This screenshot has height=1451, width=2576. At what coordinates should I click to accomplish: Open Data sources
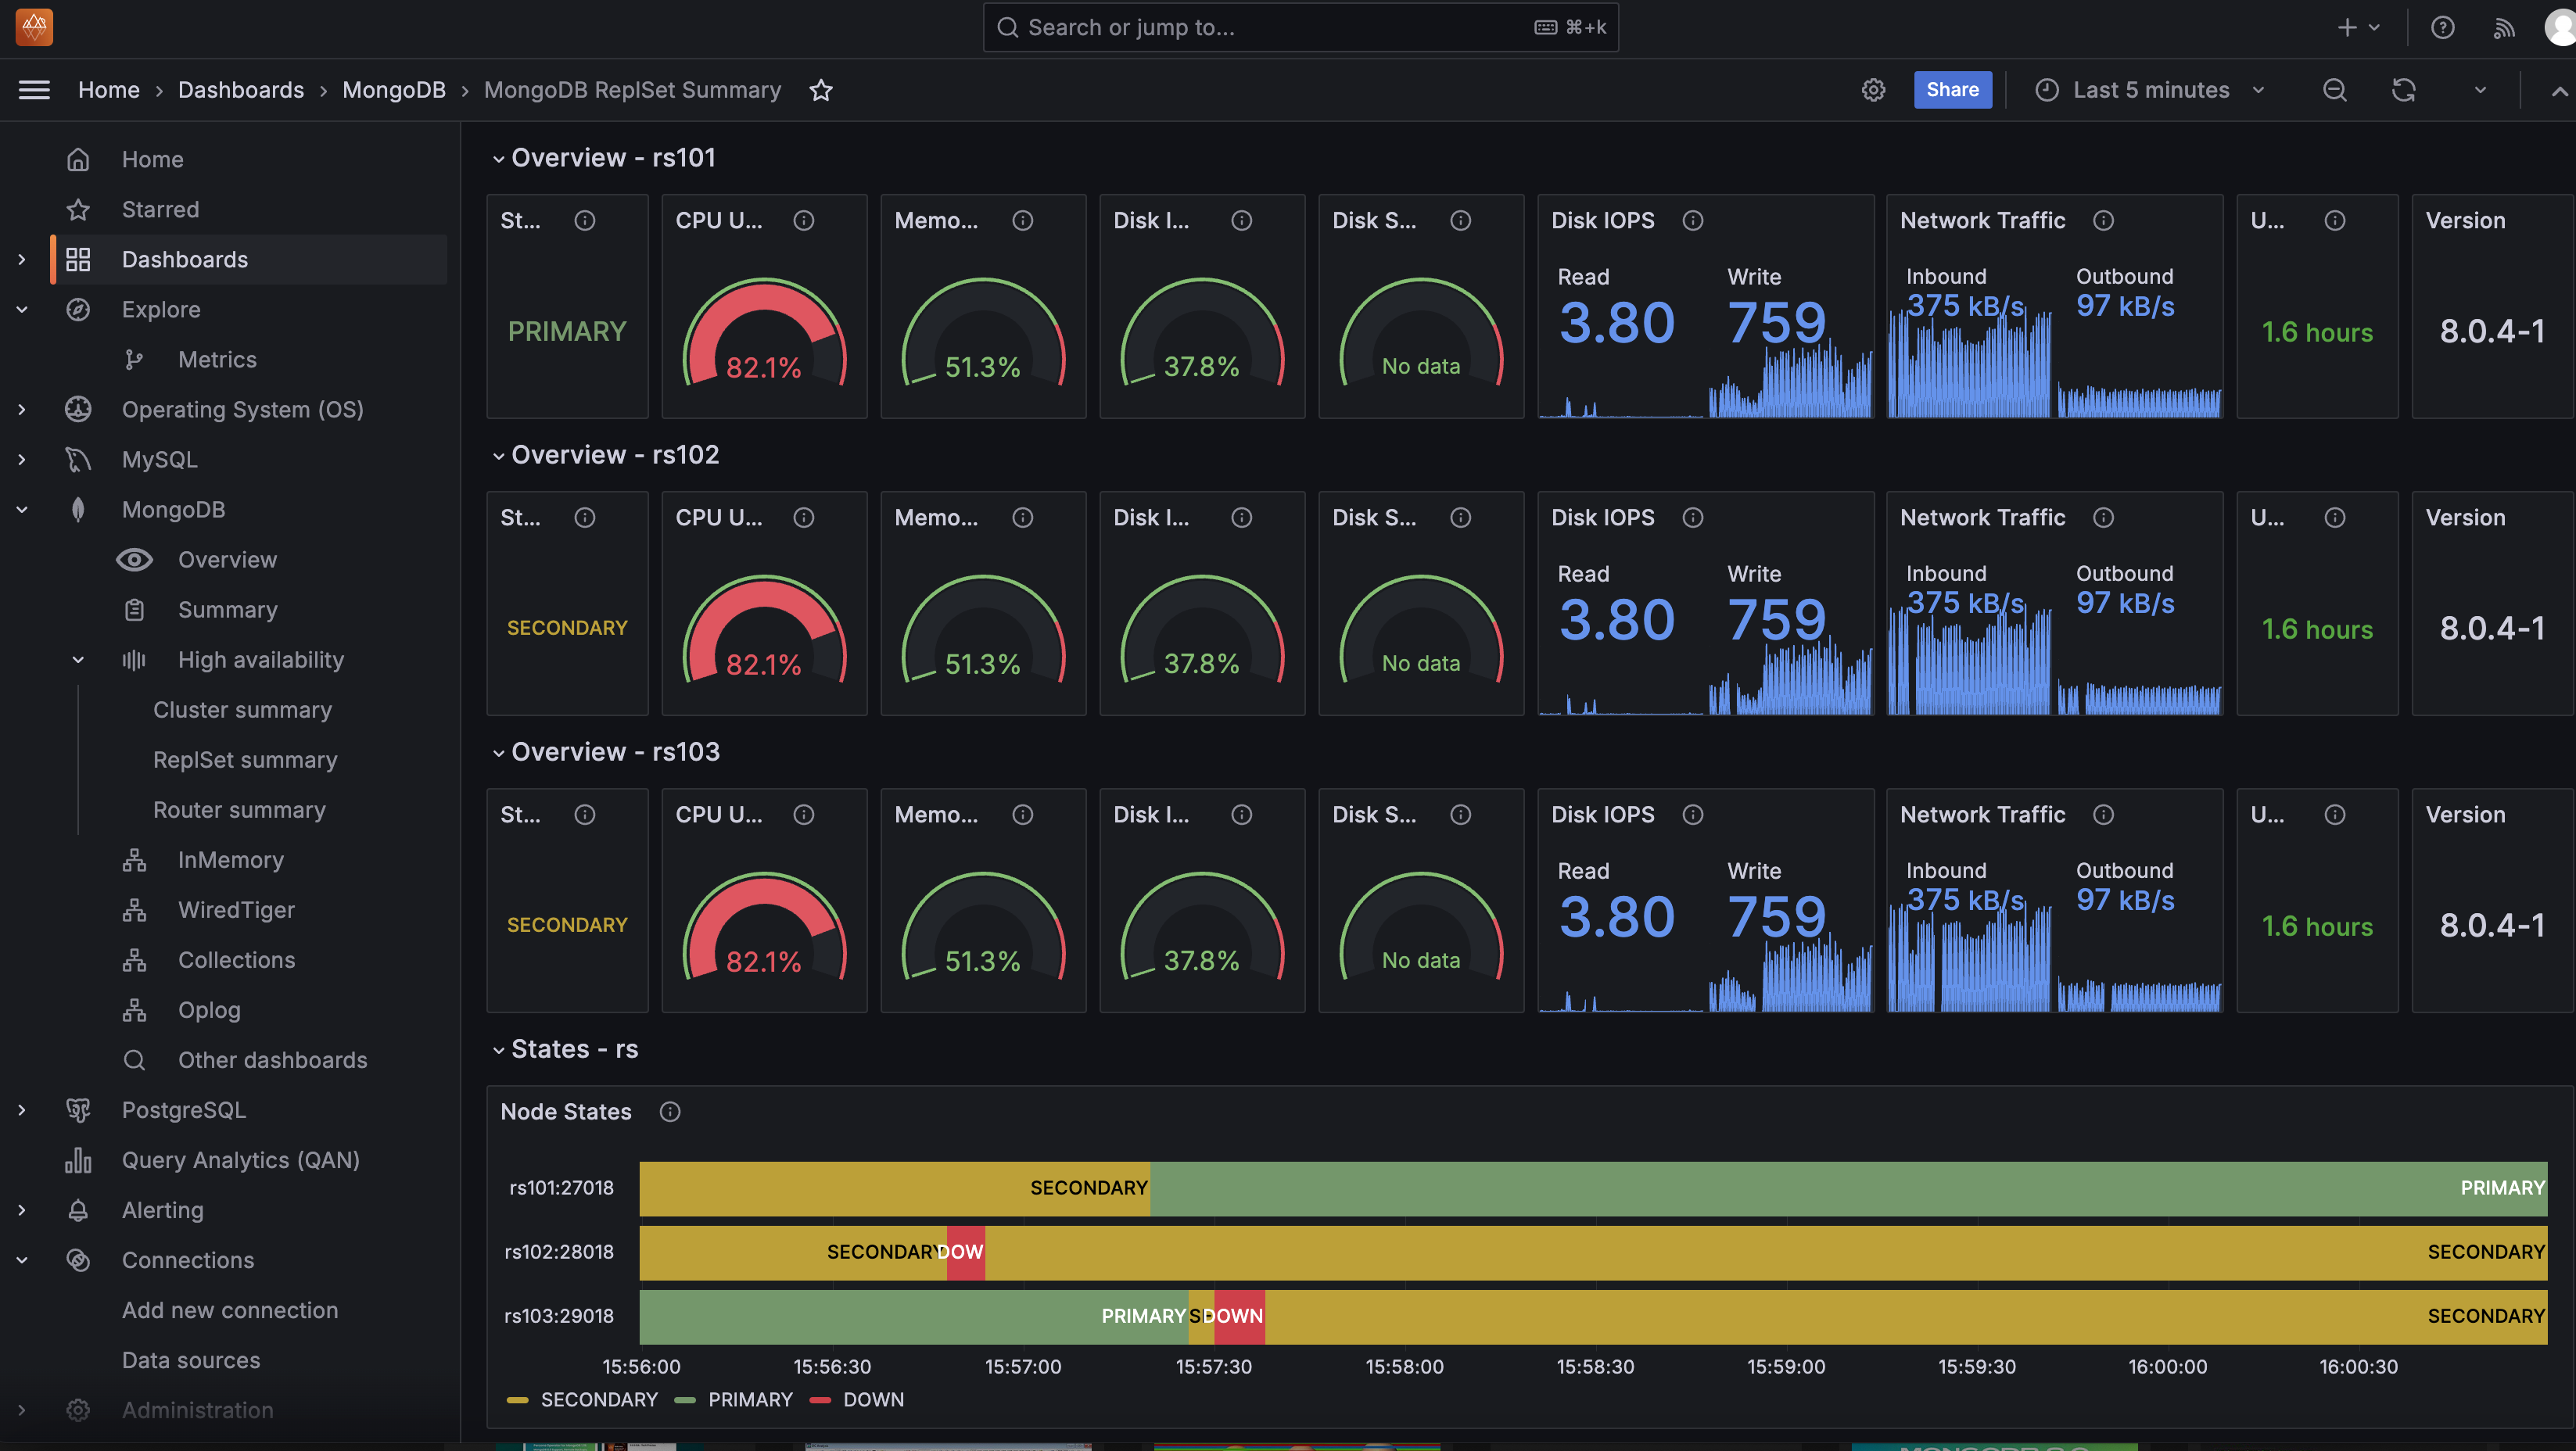pyautogui.click(x=191, y=1359)
